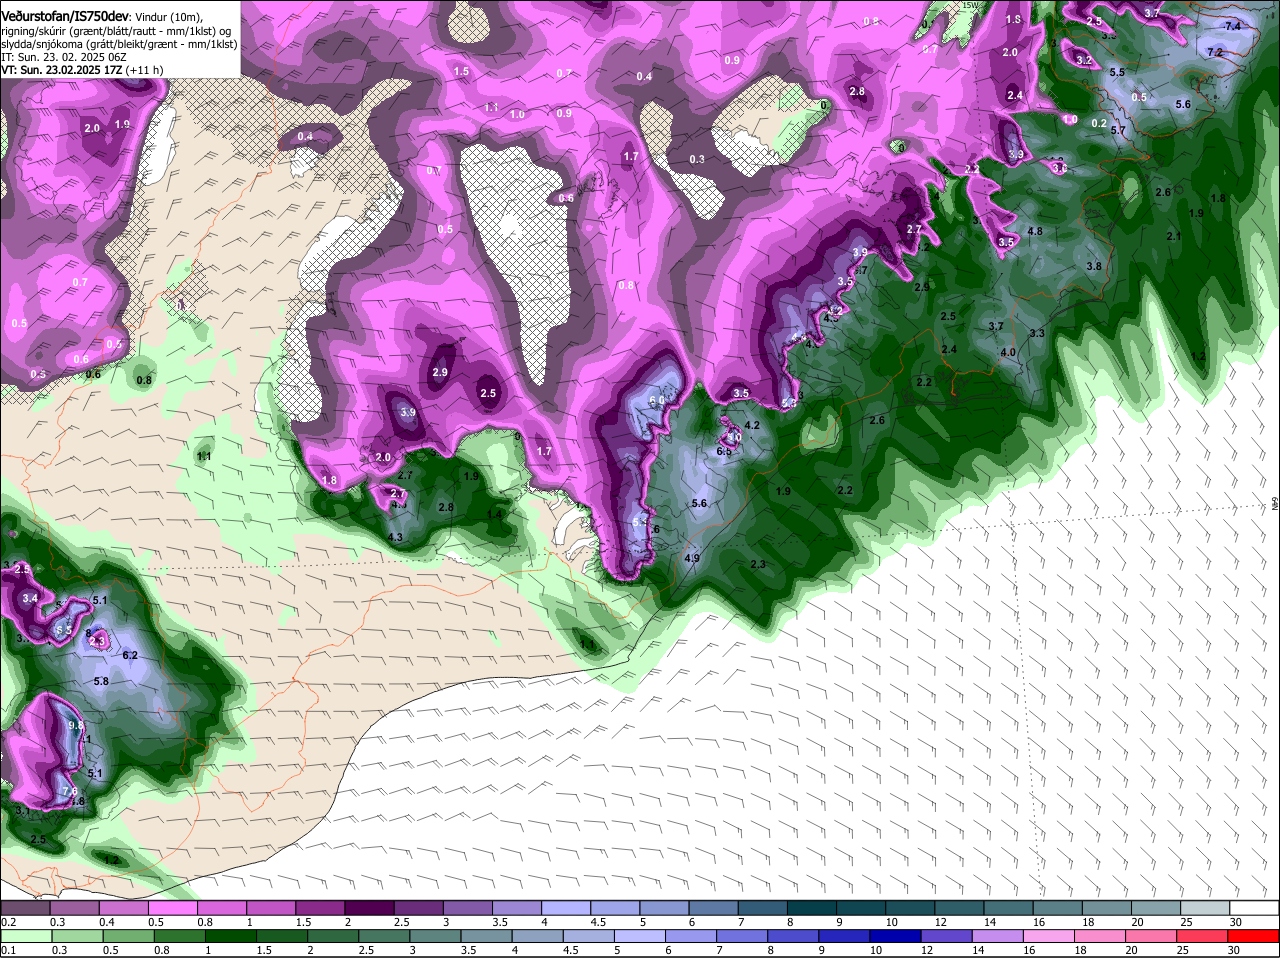The image size is (1280, 958).
Task: Click the 64N latitude label on the right edge
Action: [1275, 505]
